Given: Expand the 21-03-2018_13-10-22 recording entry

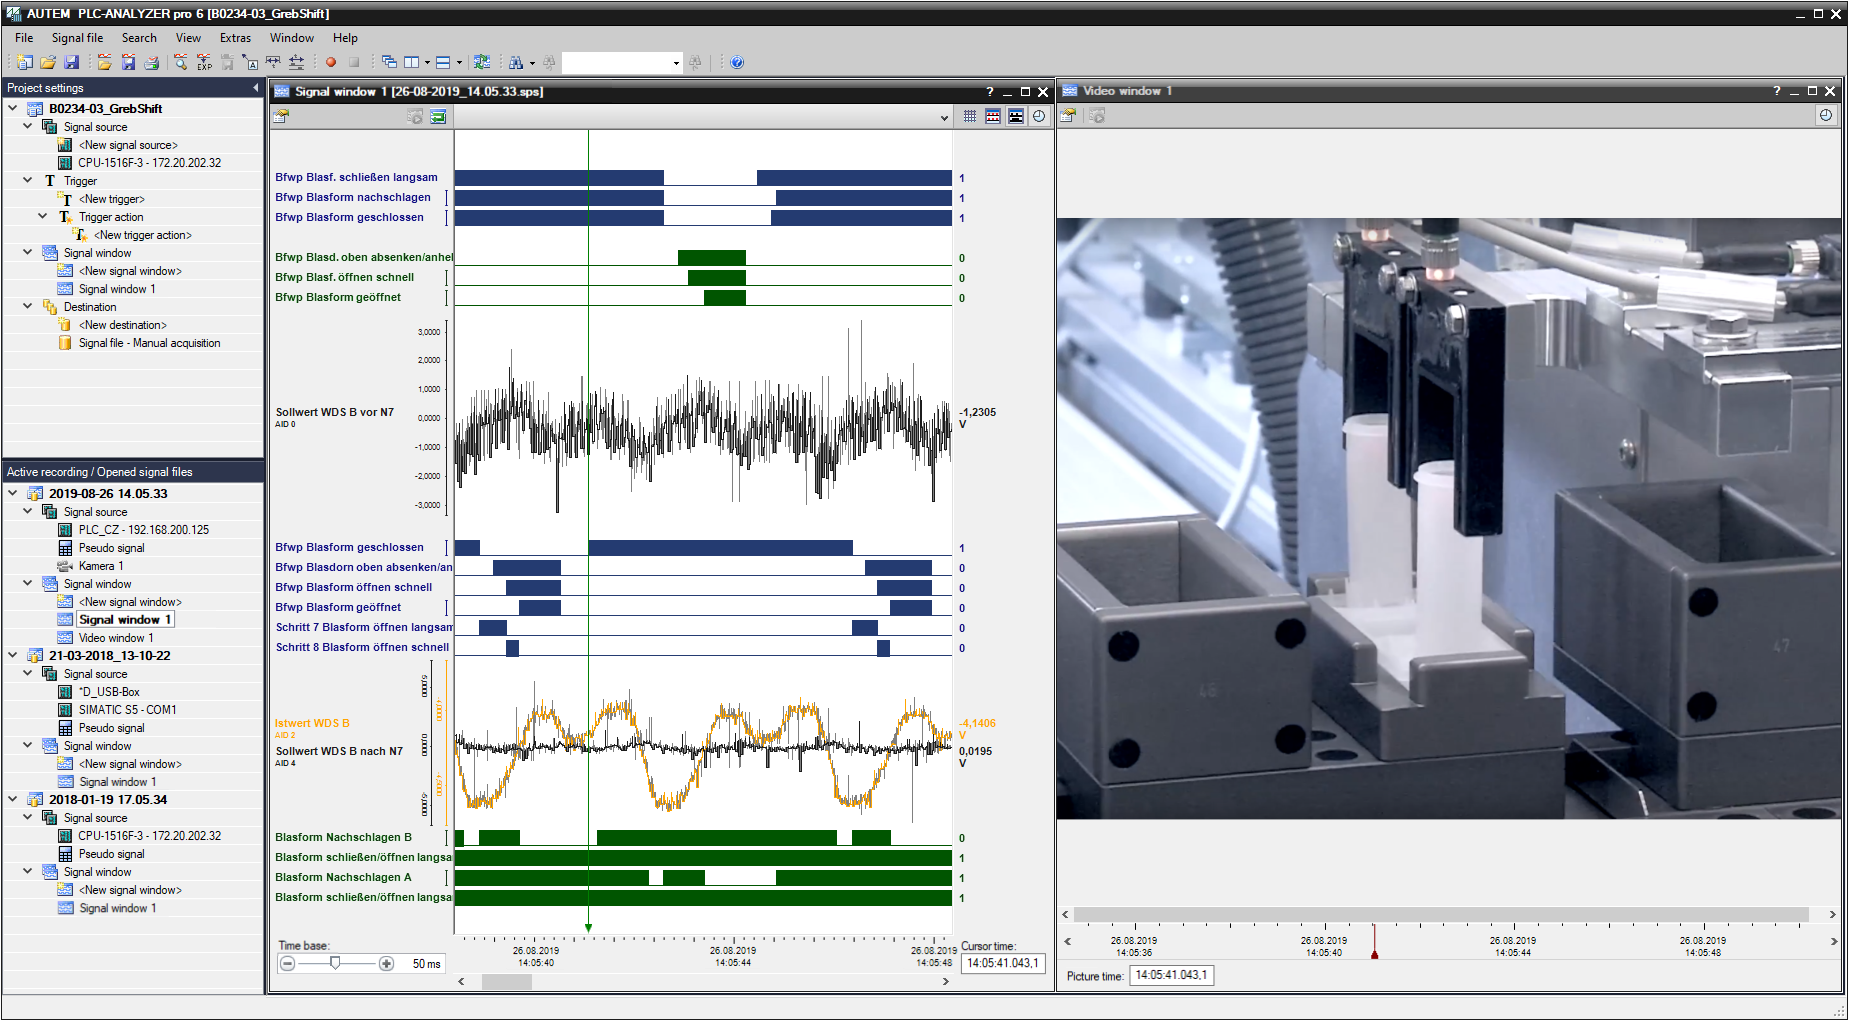Looking at the screenshot, I should tap(12, 655).
